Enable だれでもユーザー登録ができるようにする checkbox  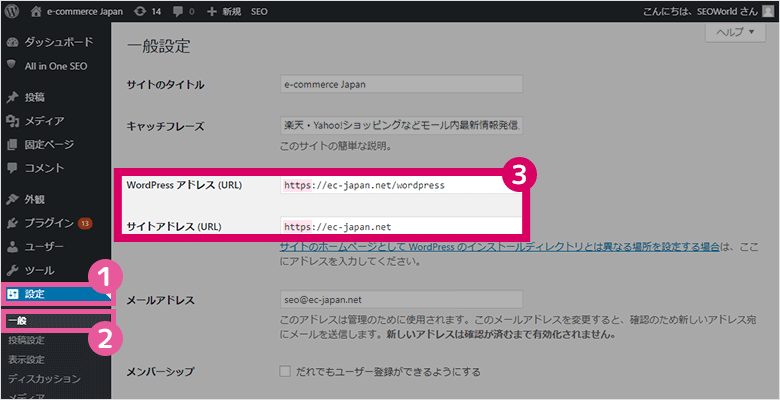pyautogui.click(x=285, y=372)
